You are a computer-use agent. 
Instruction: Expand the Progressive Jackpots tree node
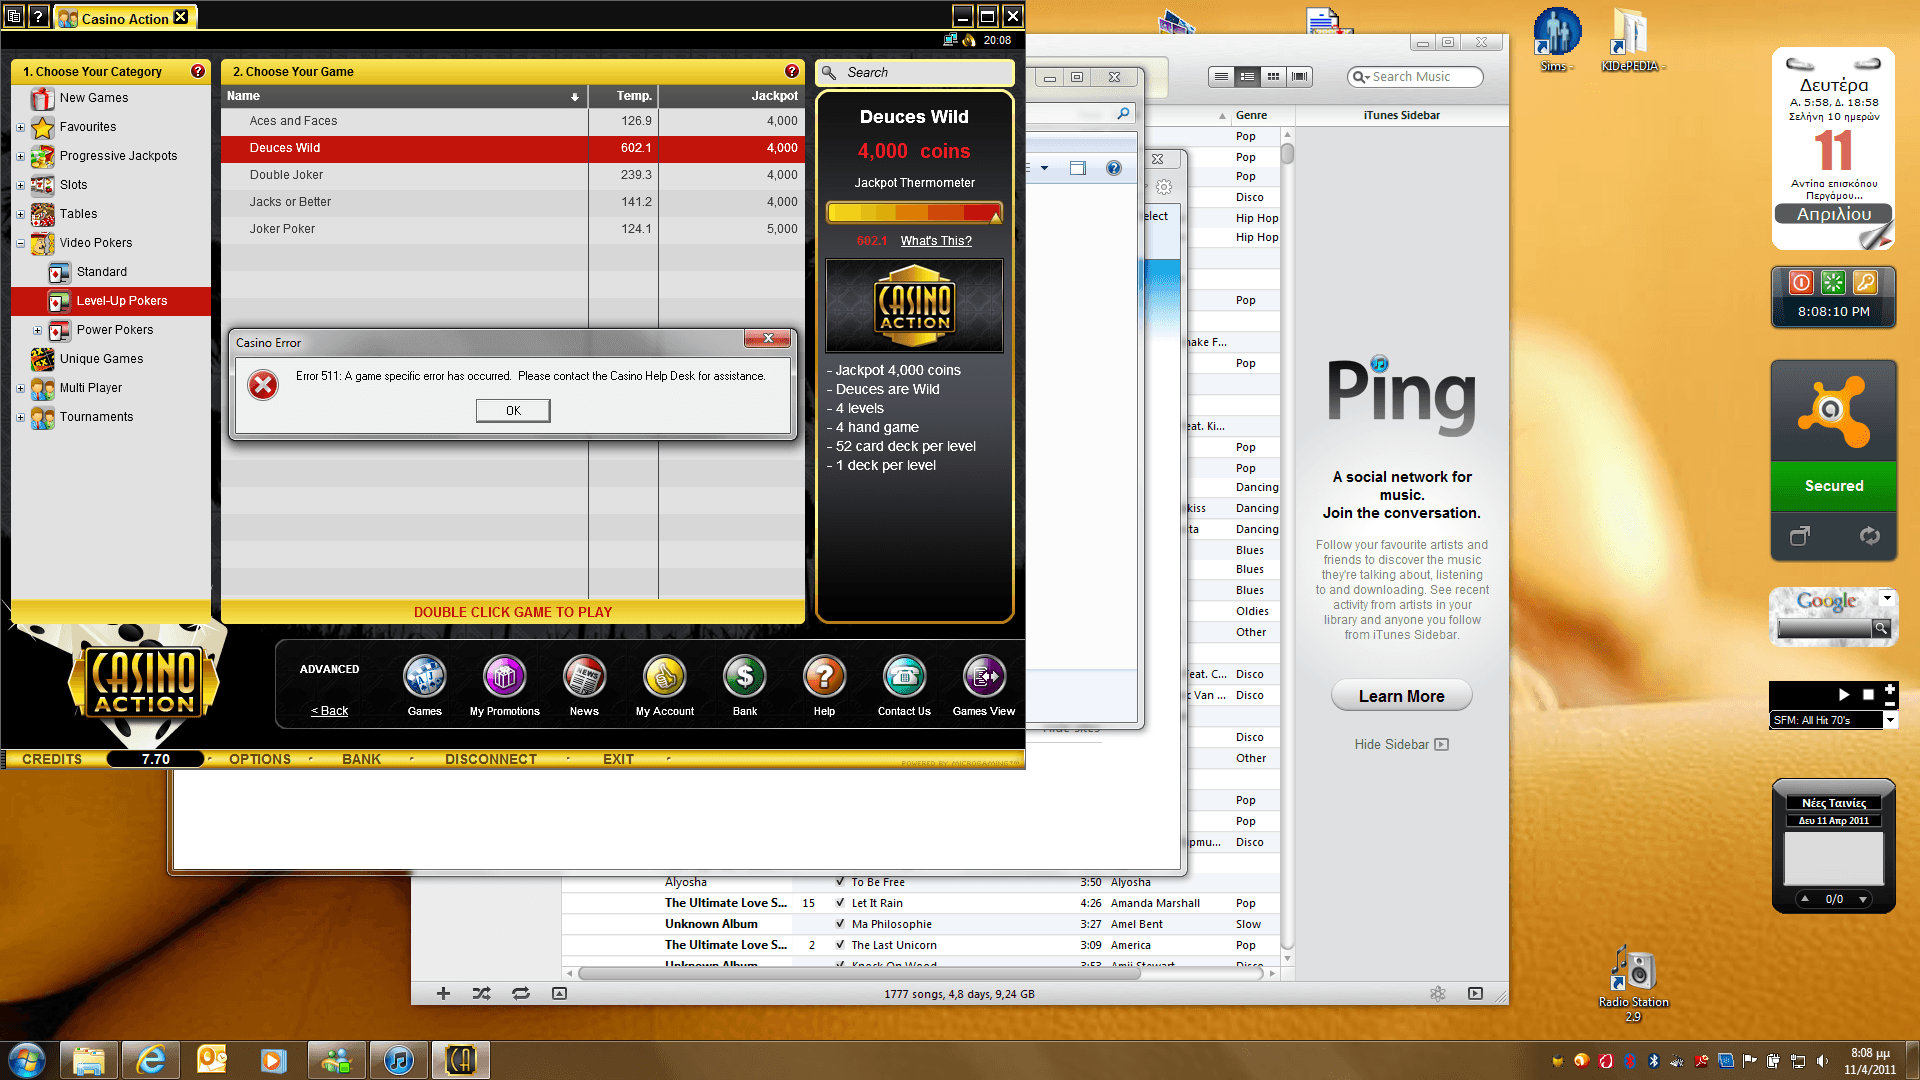20,156
